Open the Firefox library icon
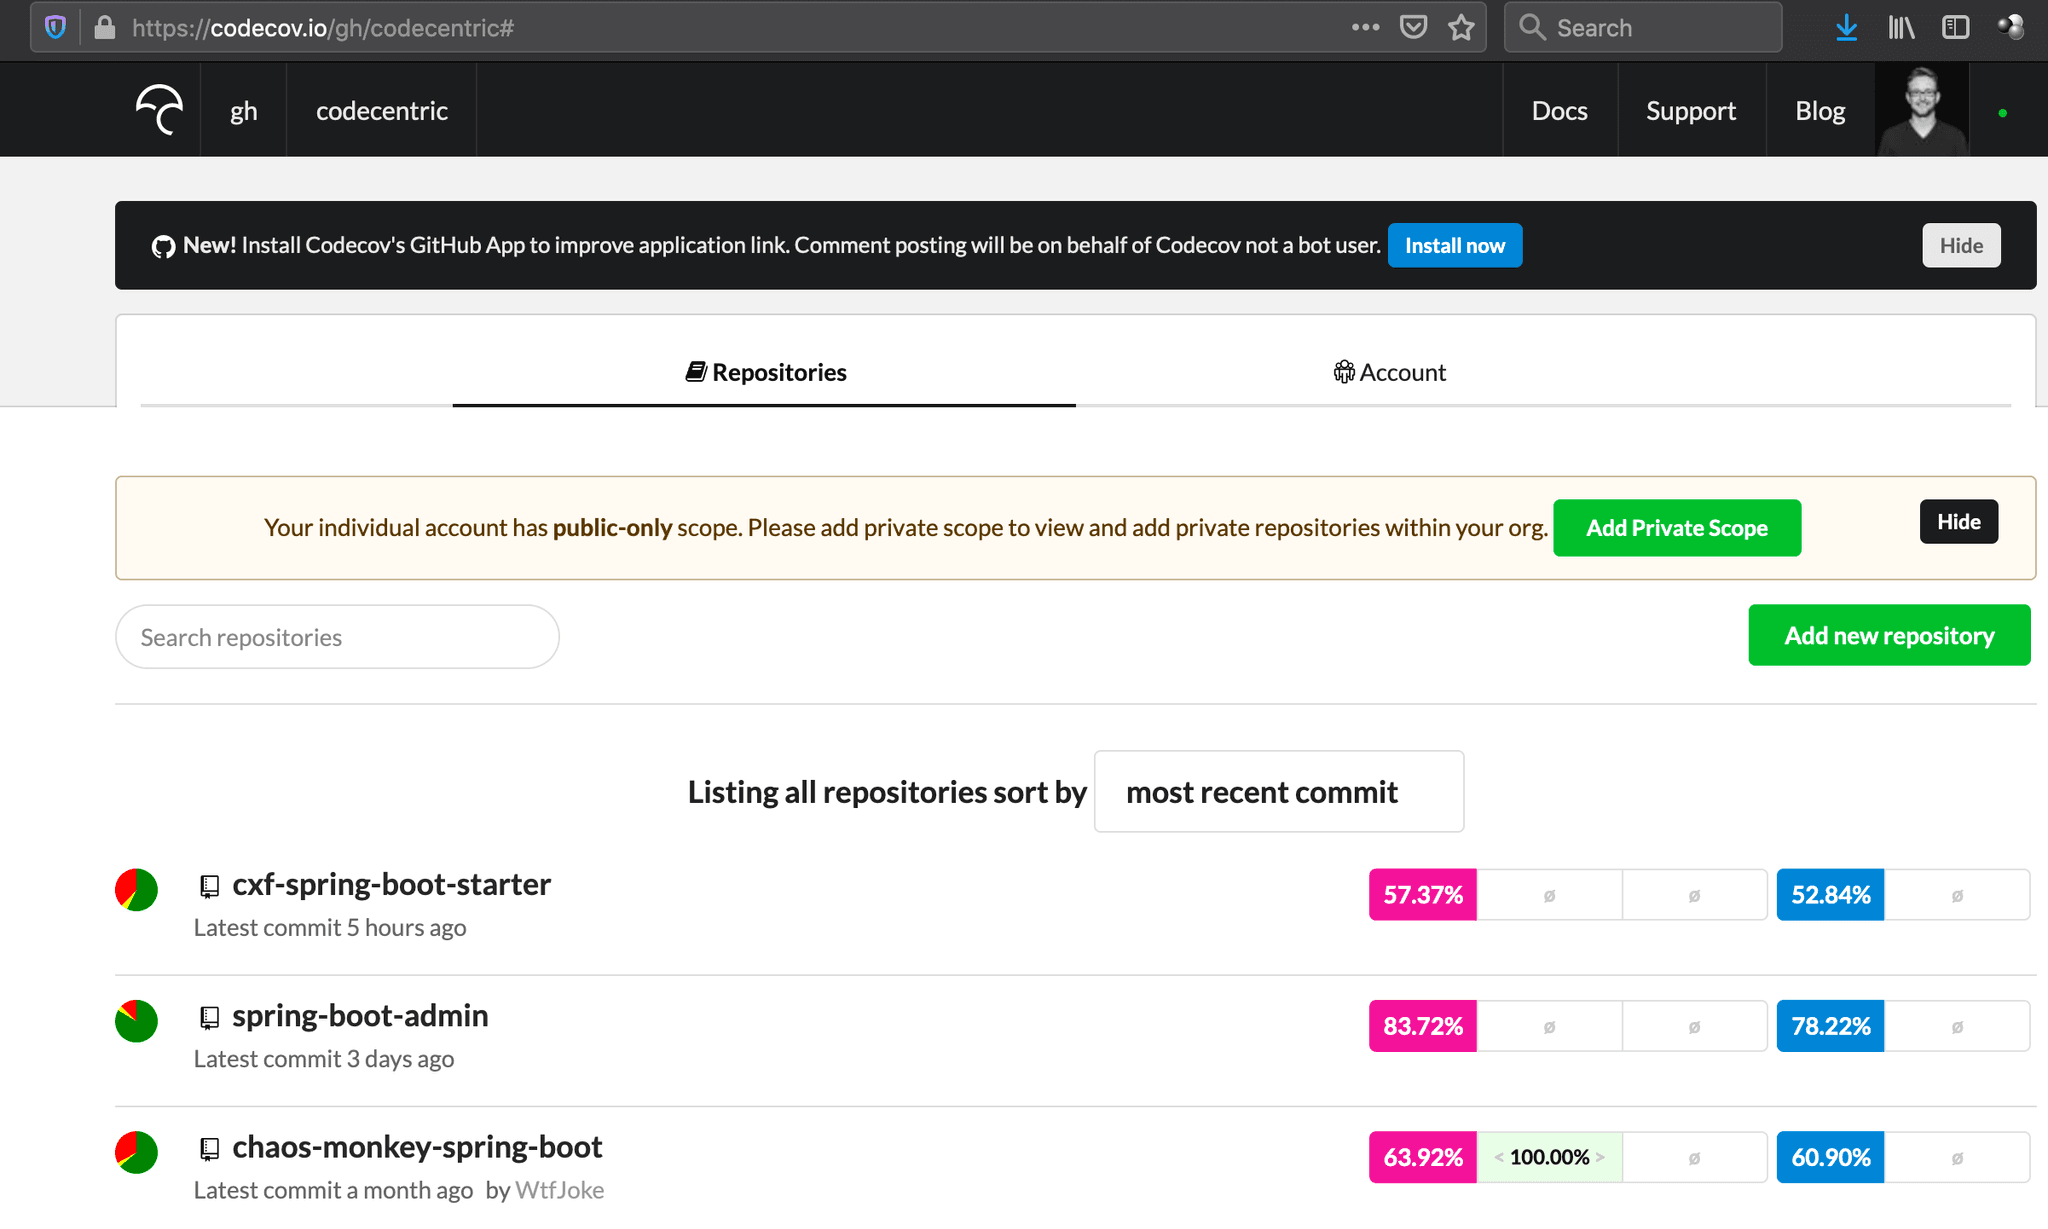2048x1229 pixels. tap(1901, 27)
